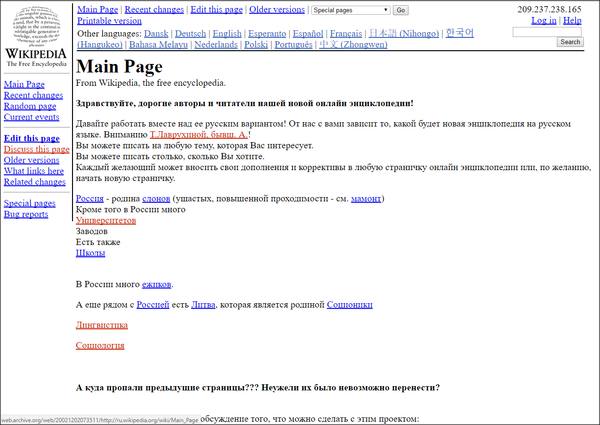The width and height of the screenshot is (600, 425).
Task: Open Discuss this page link
Action: [37, 149]
